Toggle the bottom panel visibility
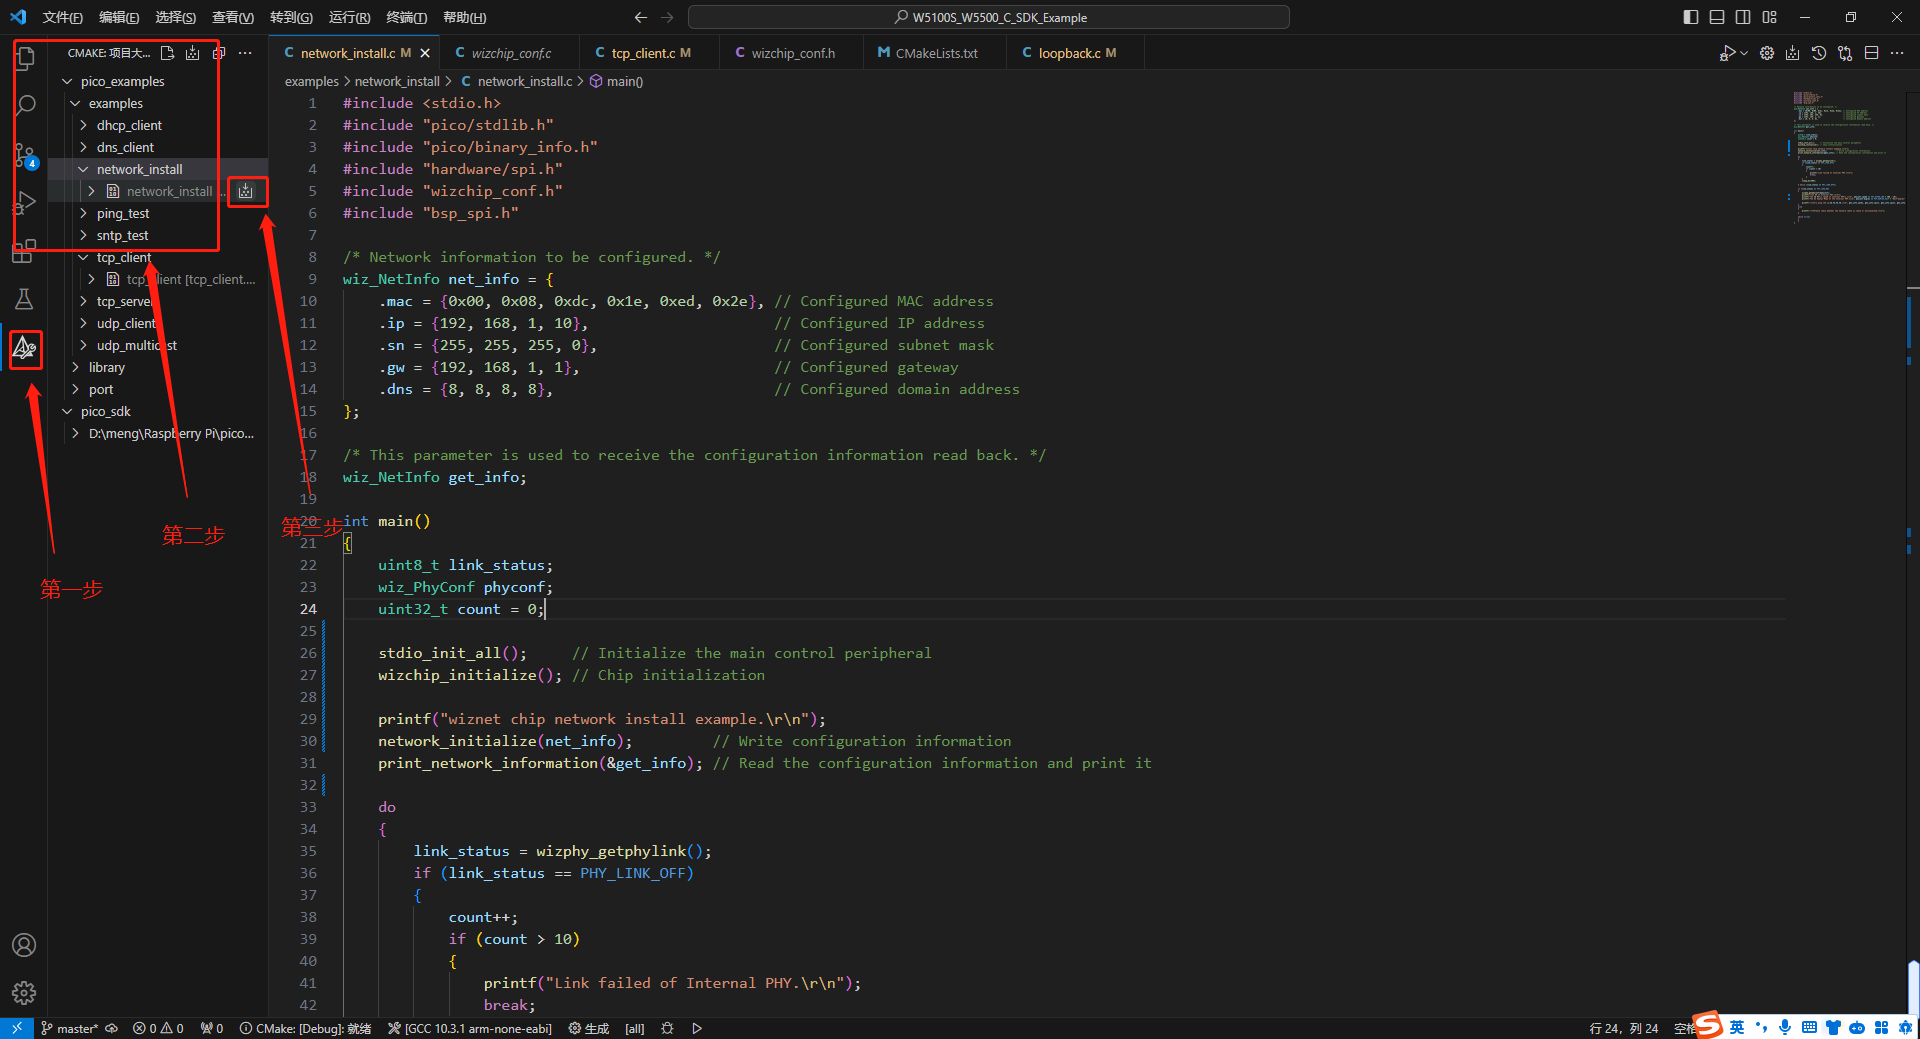The image size is (1920, 1039). click(x=1717, y=17)
